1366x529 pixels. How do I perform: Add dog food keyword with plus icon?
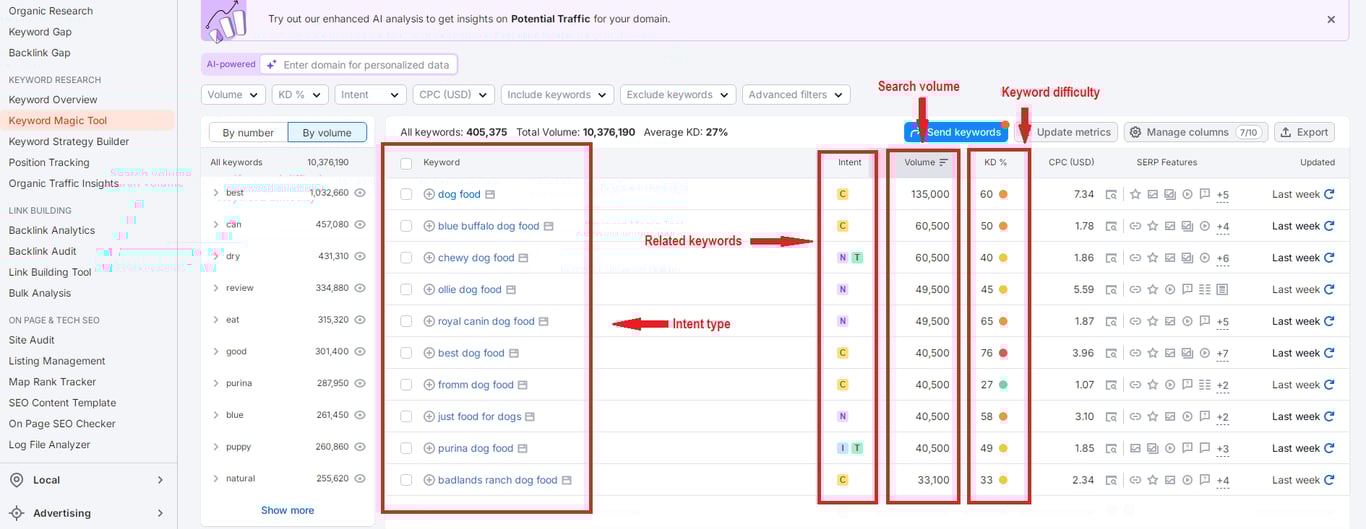(429, 194)
